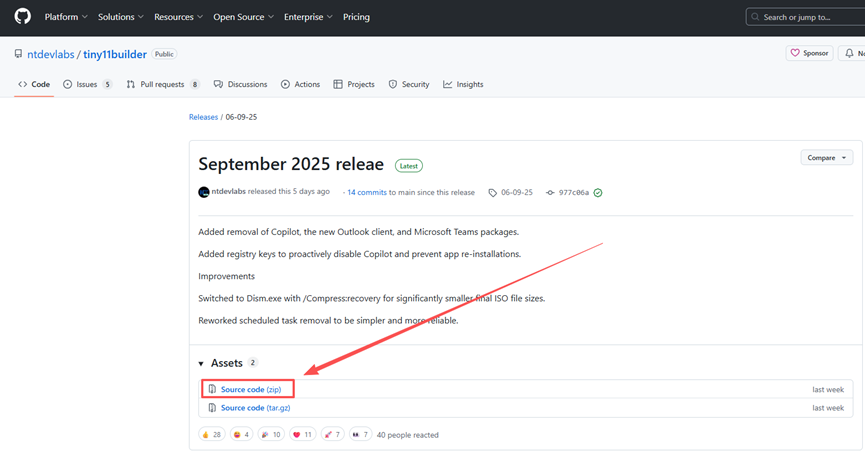The height and width of the screenshot is (452, 865).
Task: Click the tag icon beside 06-09-25
Action: coord(493,193)
